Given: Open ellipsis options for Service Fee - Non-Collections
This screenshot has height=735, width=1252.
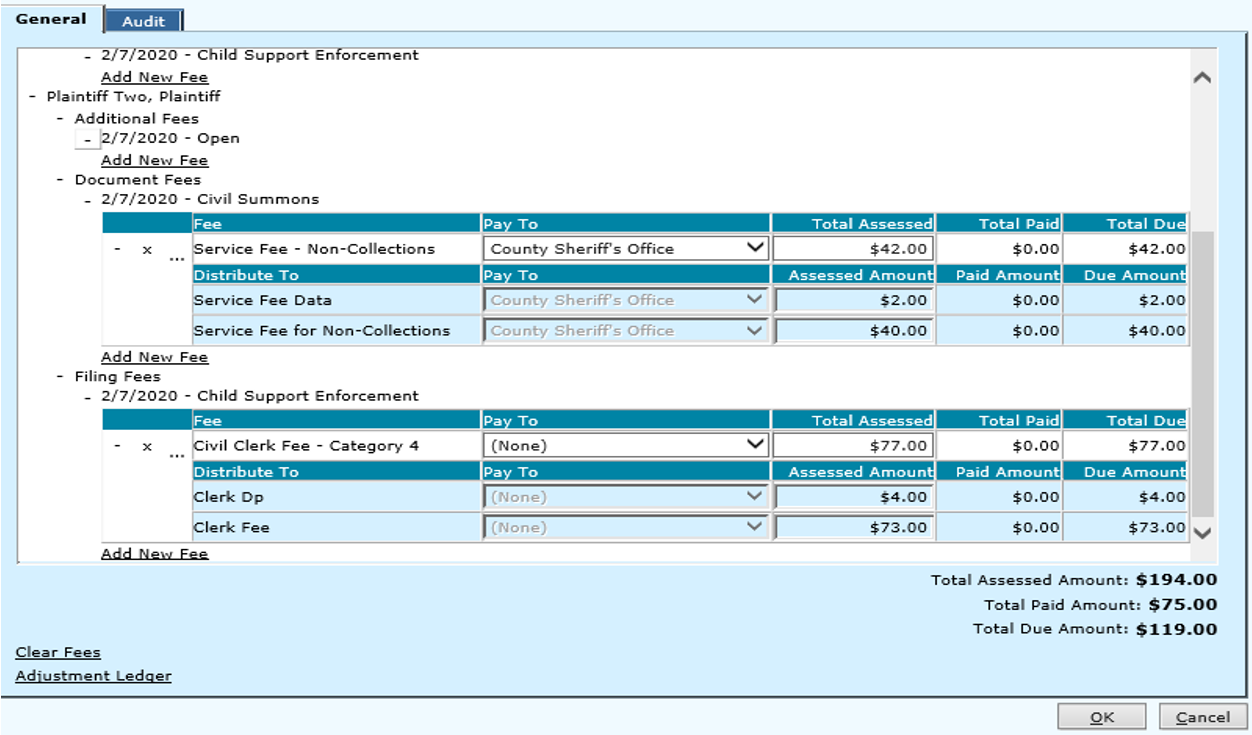Looking at the screenshot, I should click(x=176, y=257).
